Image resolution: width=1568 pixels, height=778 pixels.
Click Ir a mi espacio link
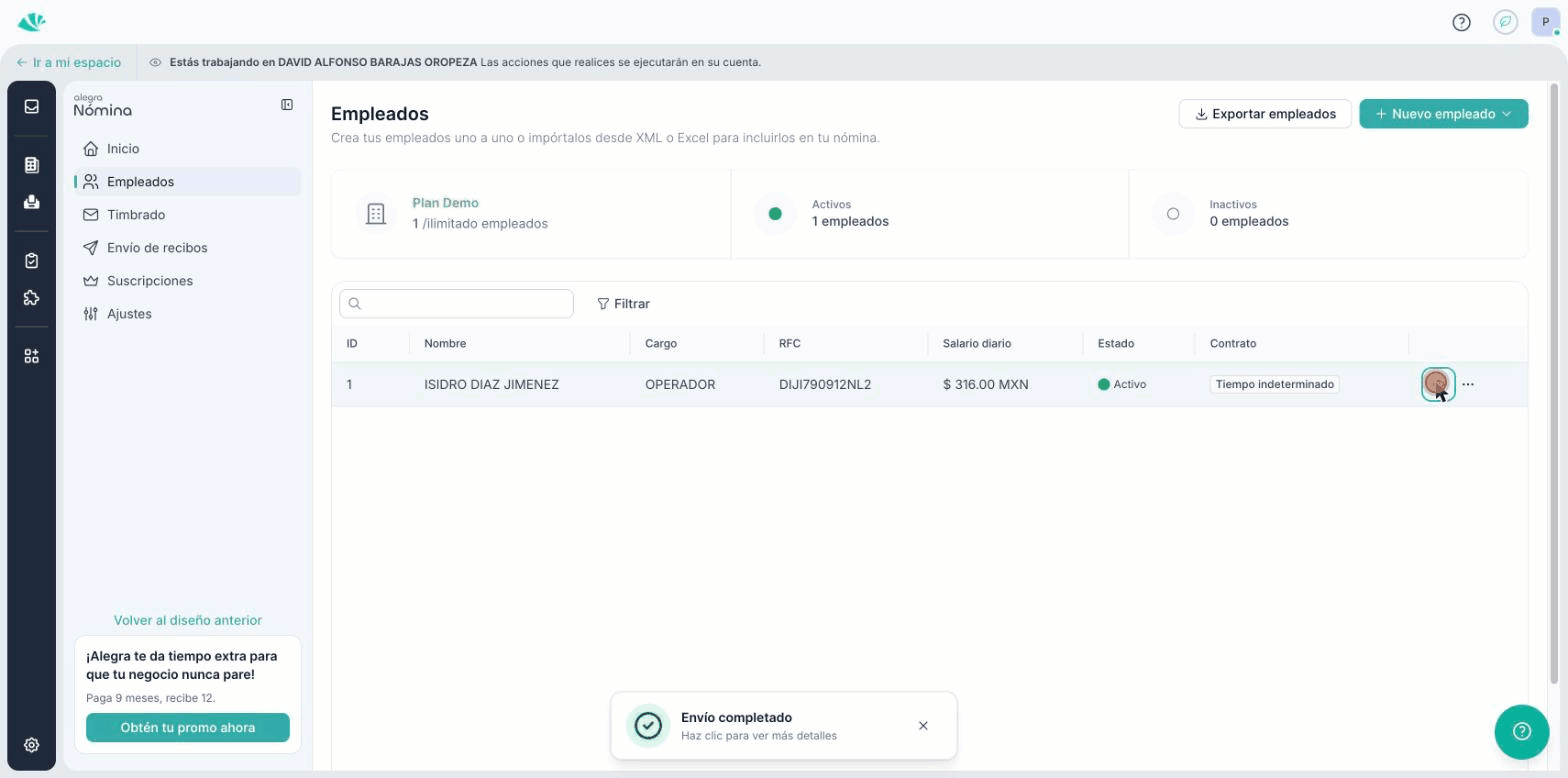click(69, 62)
